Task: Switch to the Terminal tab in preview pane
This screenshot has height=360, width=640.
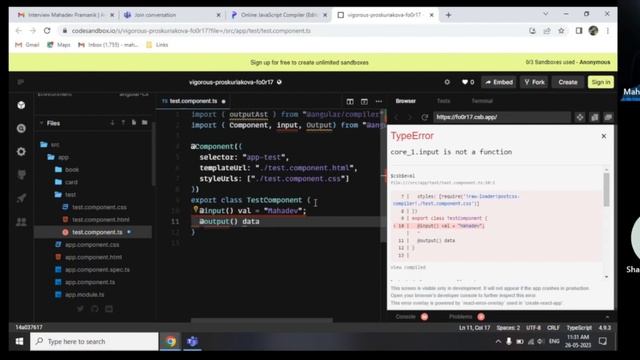Action: (482, 101)
